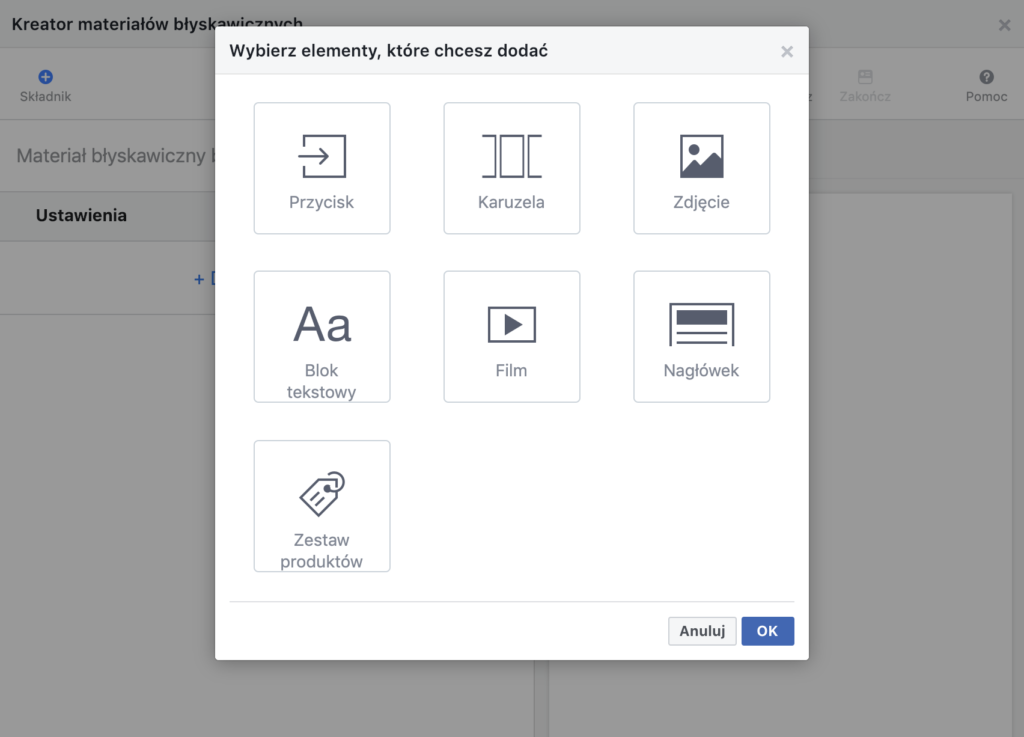Image resolution: width=1024 pixels, height=737 pixels.
Task: Click the Karuzela label text
Action: click(x=511, y=202)
